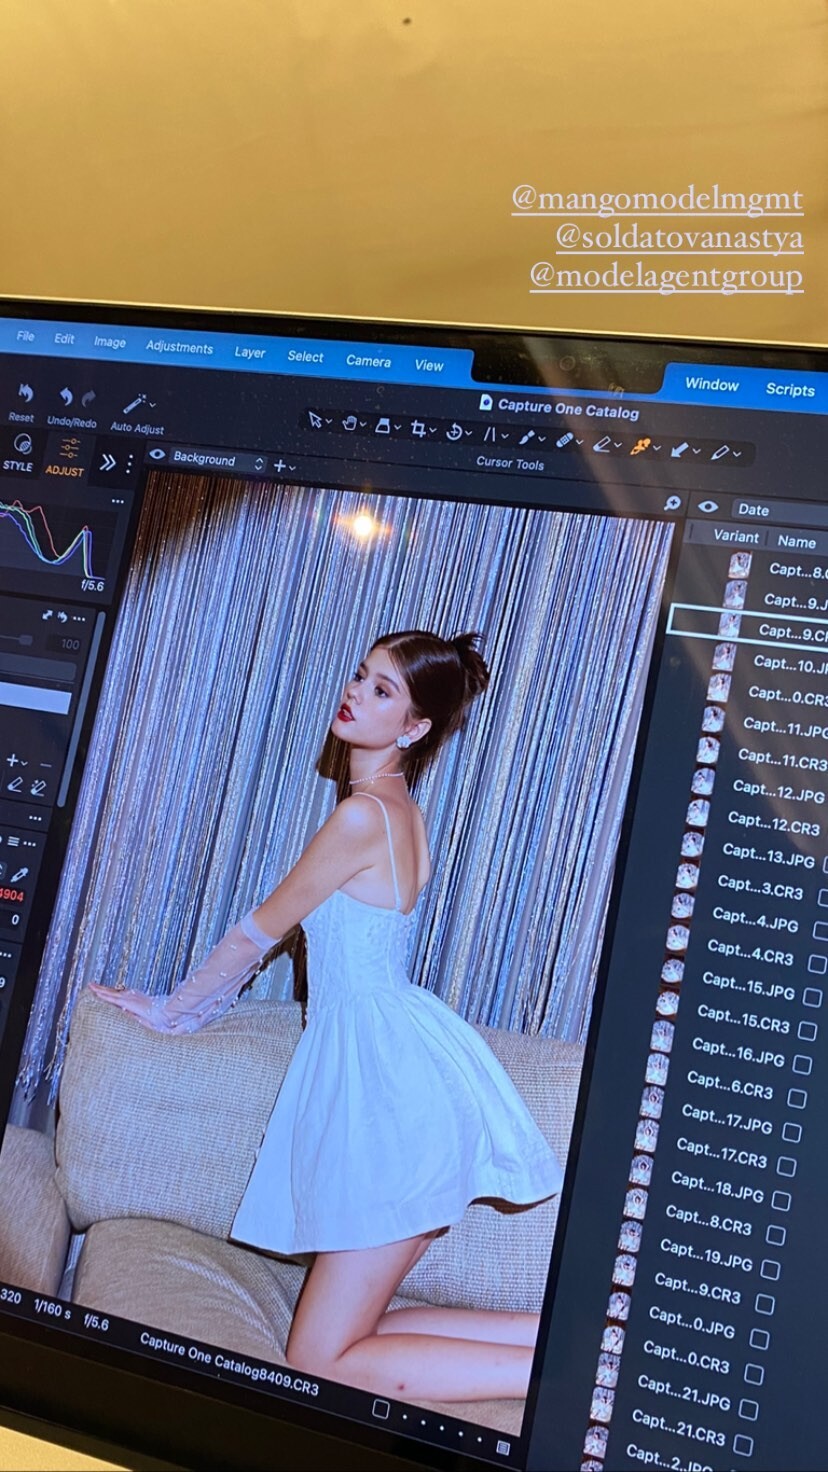Expand hidden tool tabs with the double chevron
Screen dimensions: 828x1472
coord(107,462)
